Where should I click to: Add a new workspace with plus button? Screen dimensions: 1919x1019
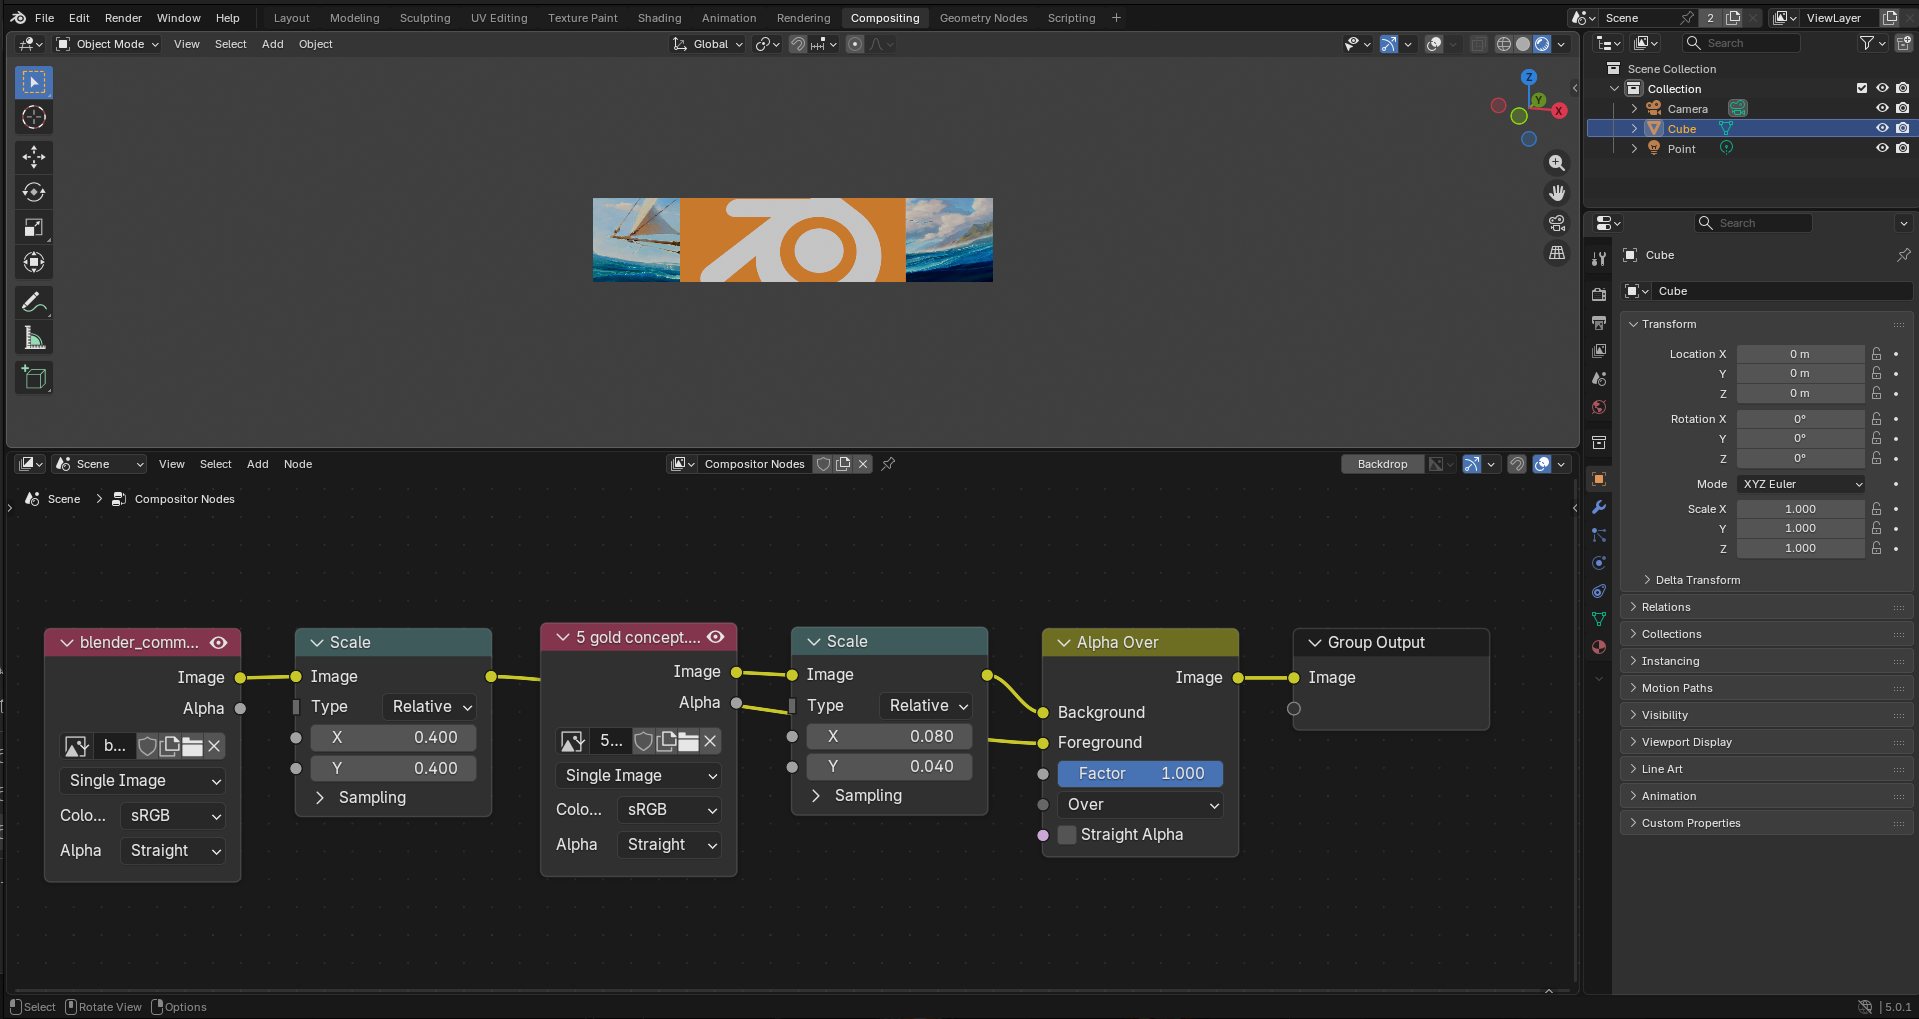coord(1116,18)
